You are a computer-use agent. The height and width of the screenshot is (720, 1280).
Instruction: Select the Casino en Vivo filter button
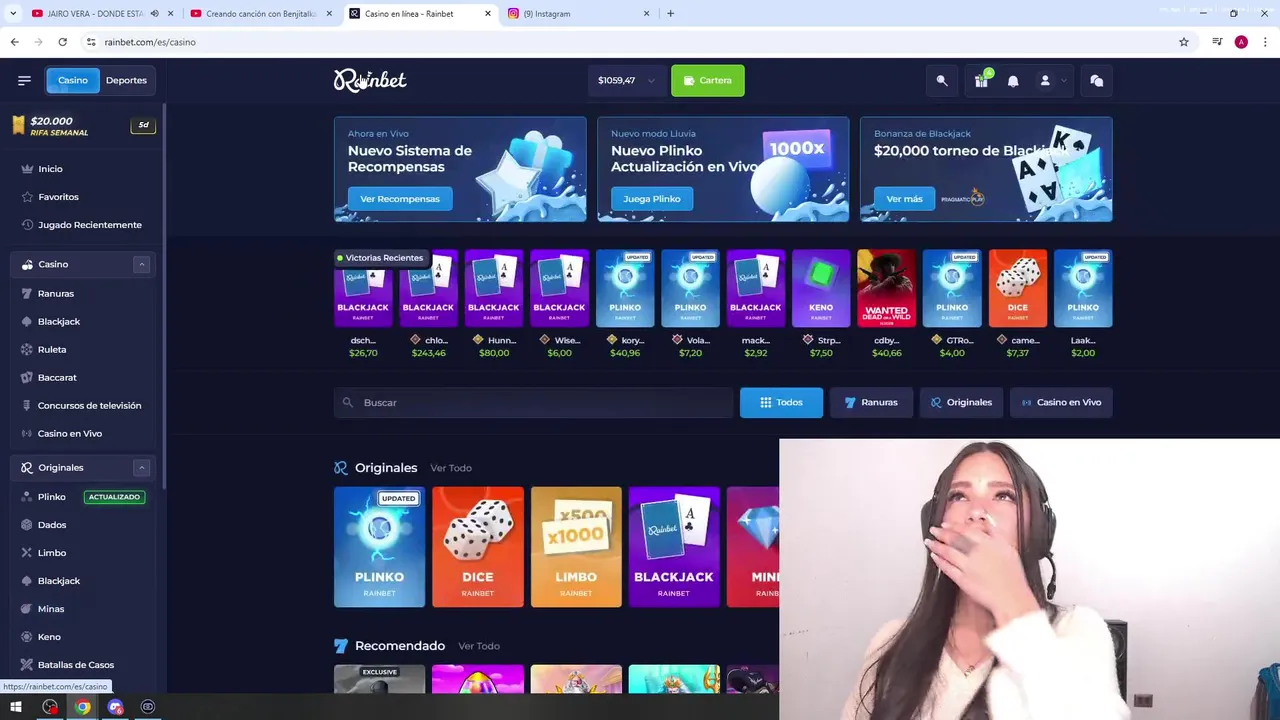[x=1061, y=402]
